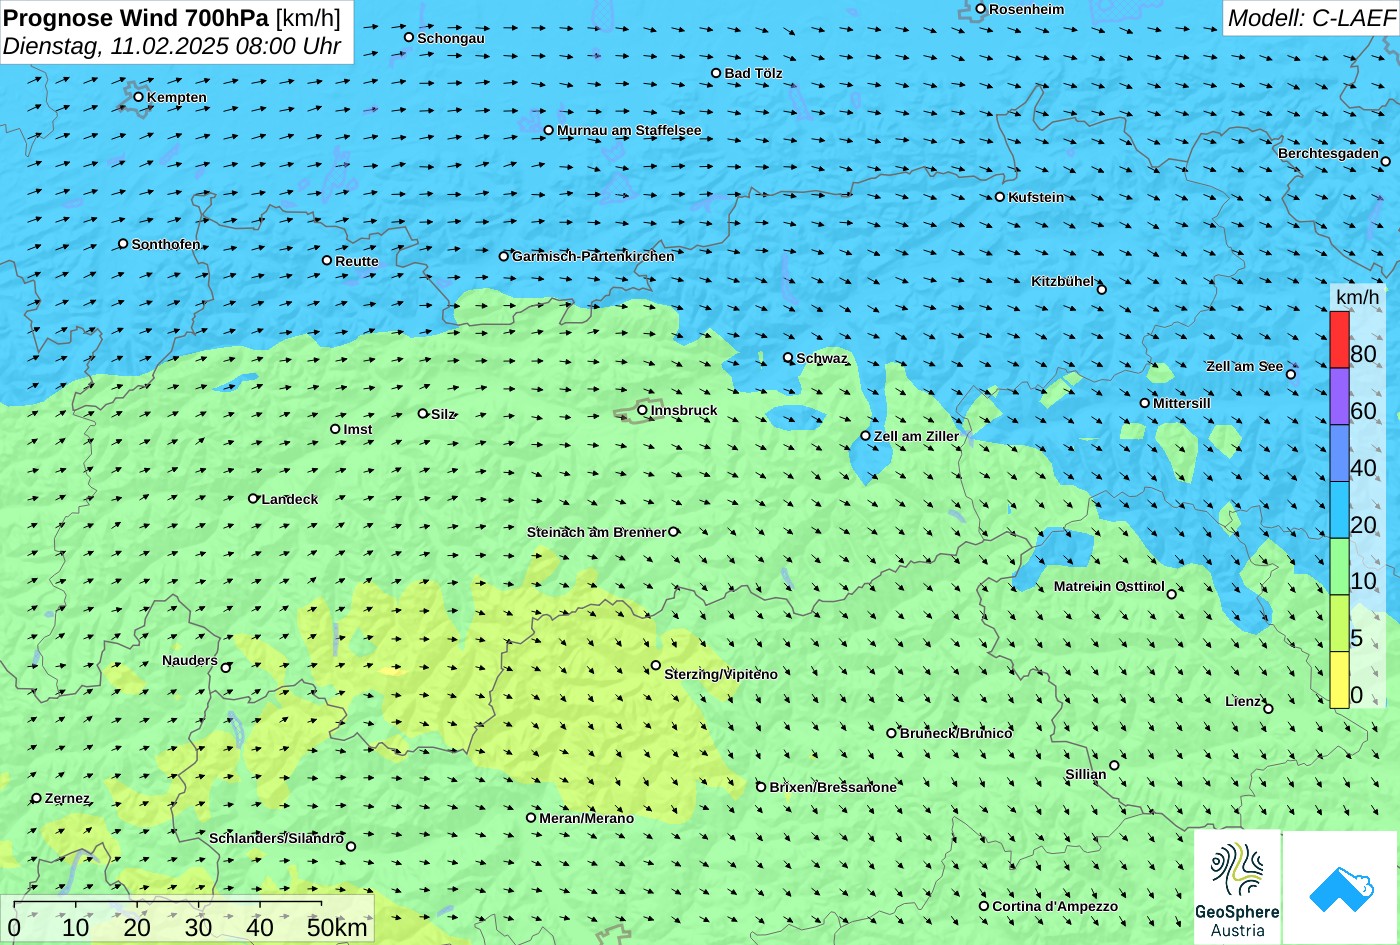Click the Lienz marker dot
Image resolution: width=1400 pixels, height=945 pixels.
(x=1268, y=709)
